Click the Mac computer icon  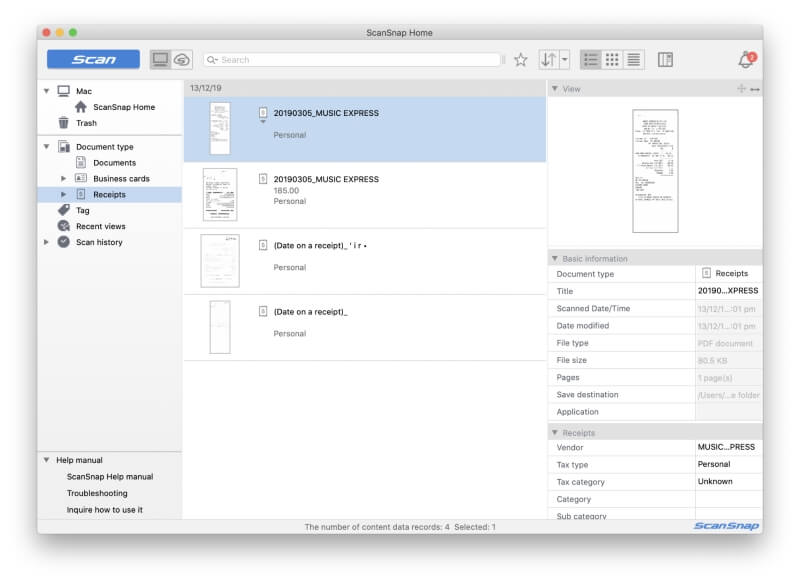pyautogui.click(x=64, y=91)
